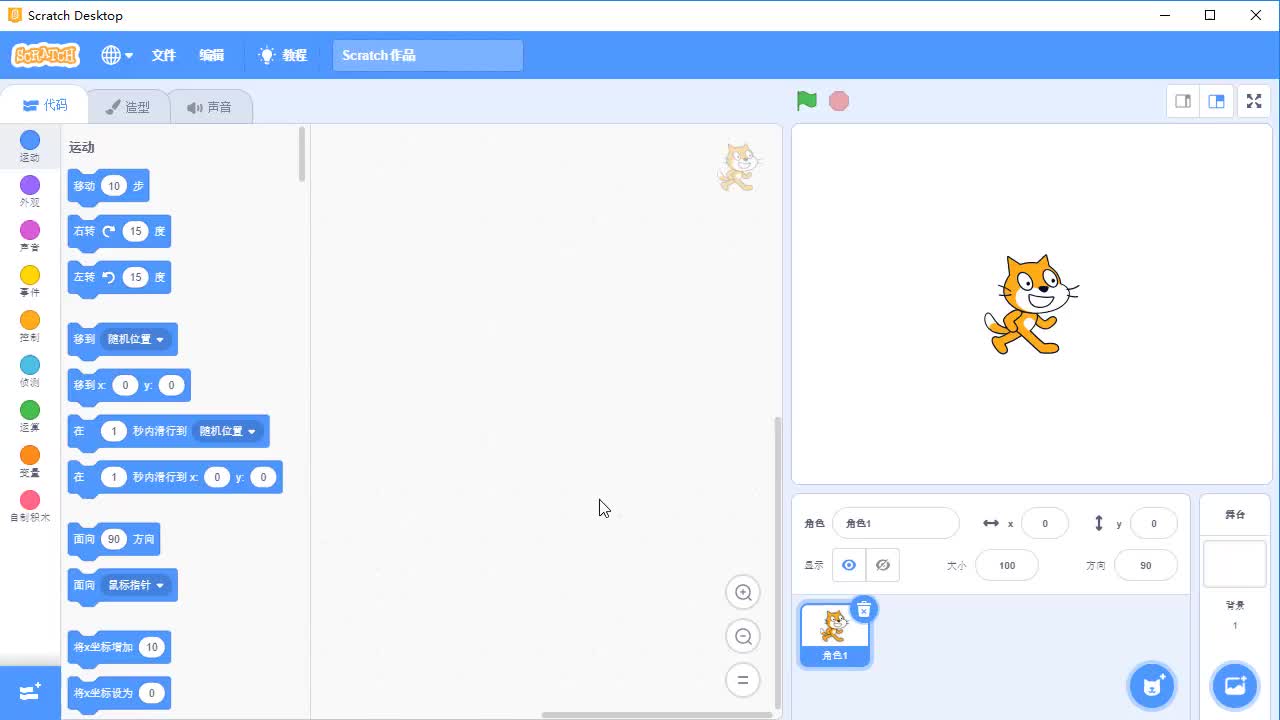Viewport: 1280px width, 720px height.
Task: Switch to large stage layout
Action: [x=1216, y=101]
